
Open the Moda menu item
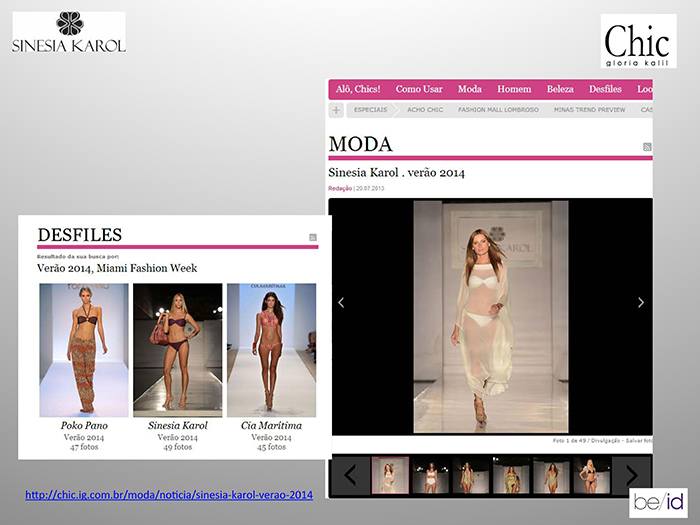click(x=470, y=89)
